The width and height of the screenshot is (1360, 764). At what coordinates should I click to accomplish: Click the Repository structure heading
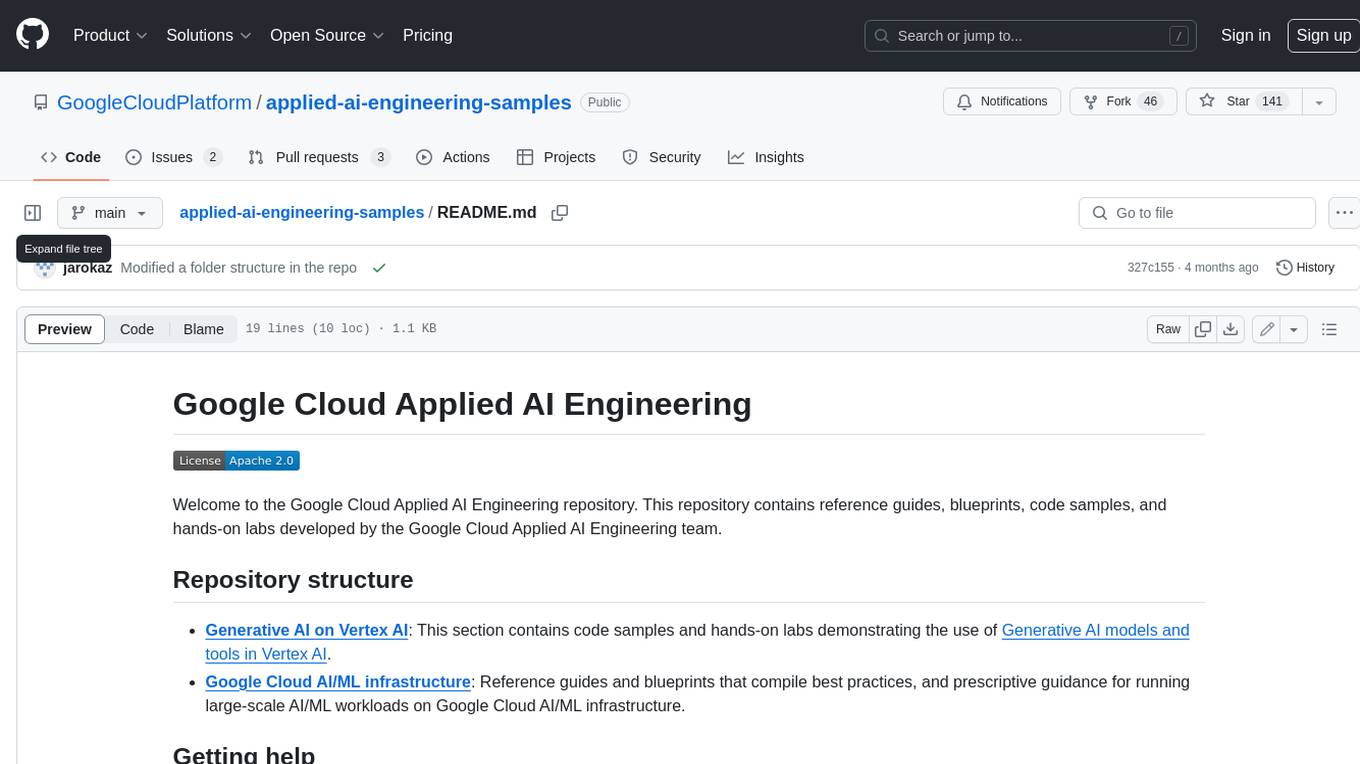(x=293, y=580)
